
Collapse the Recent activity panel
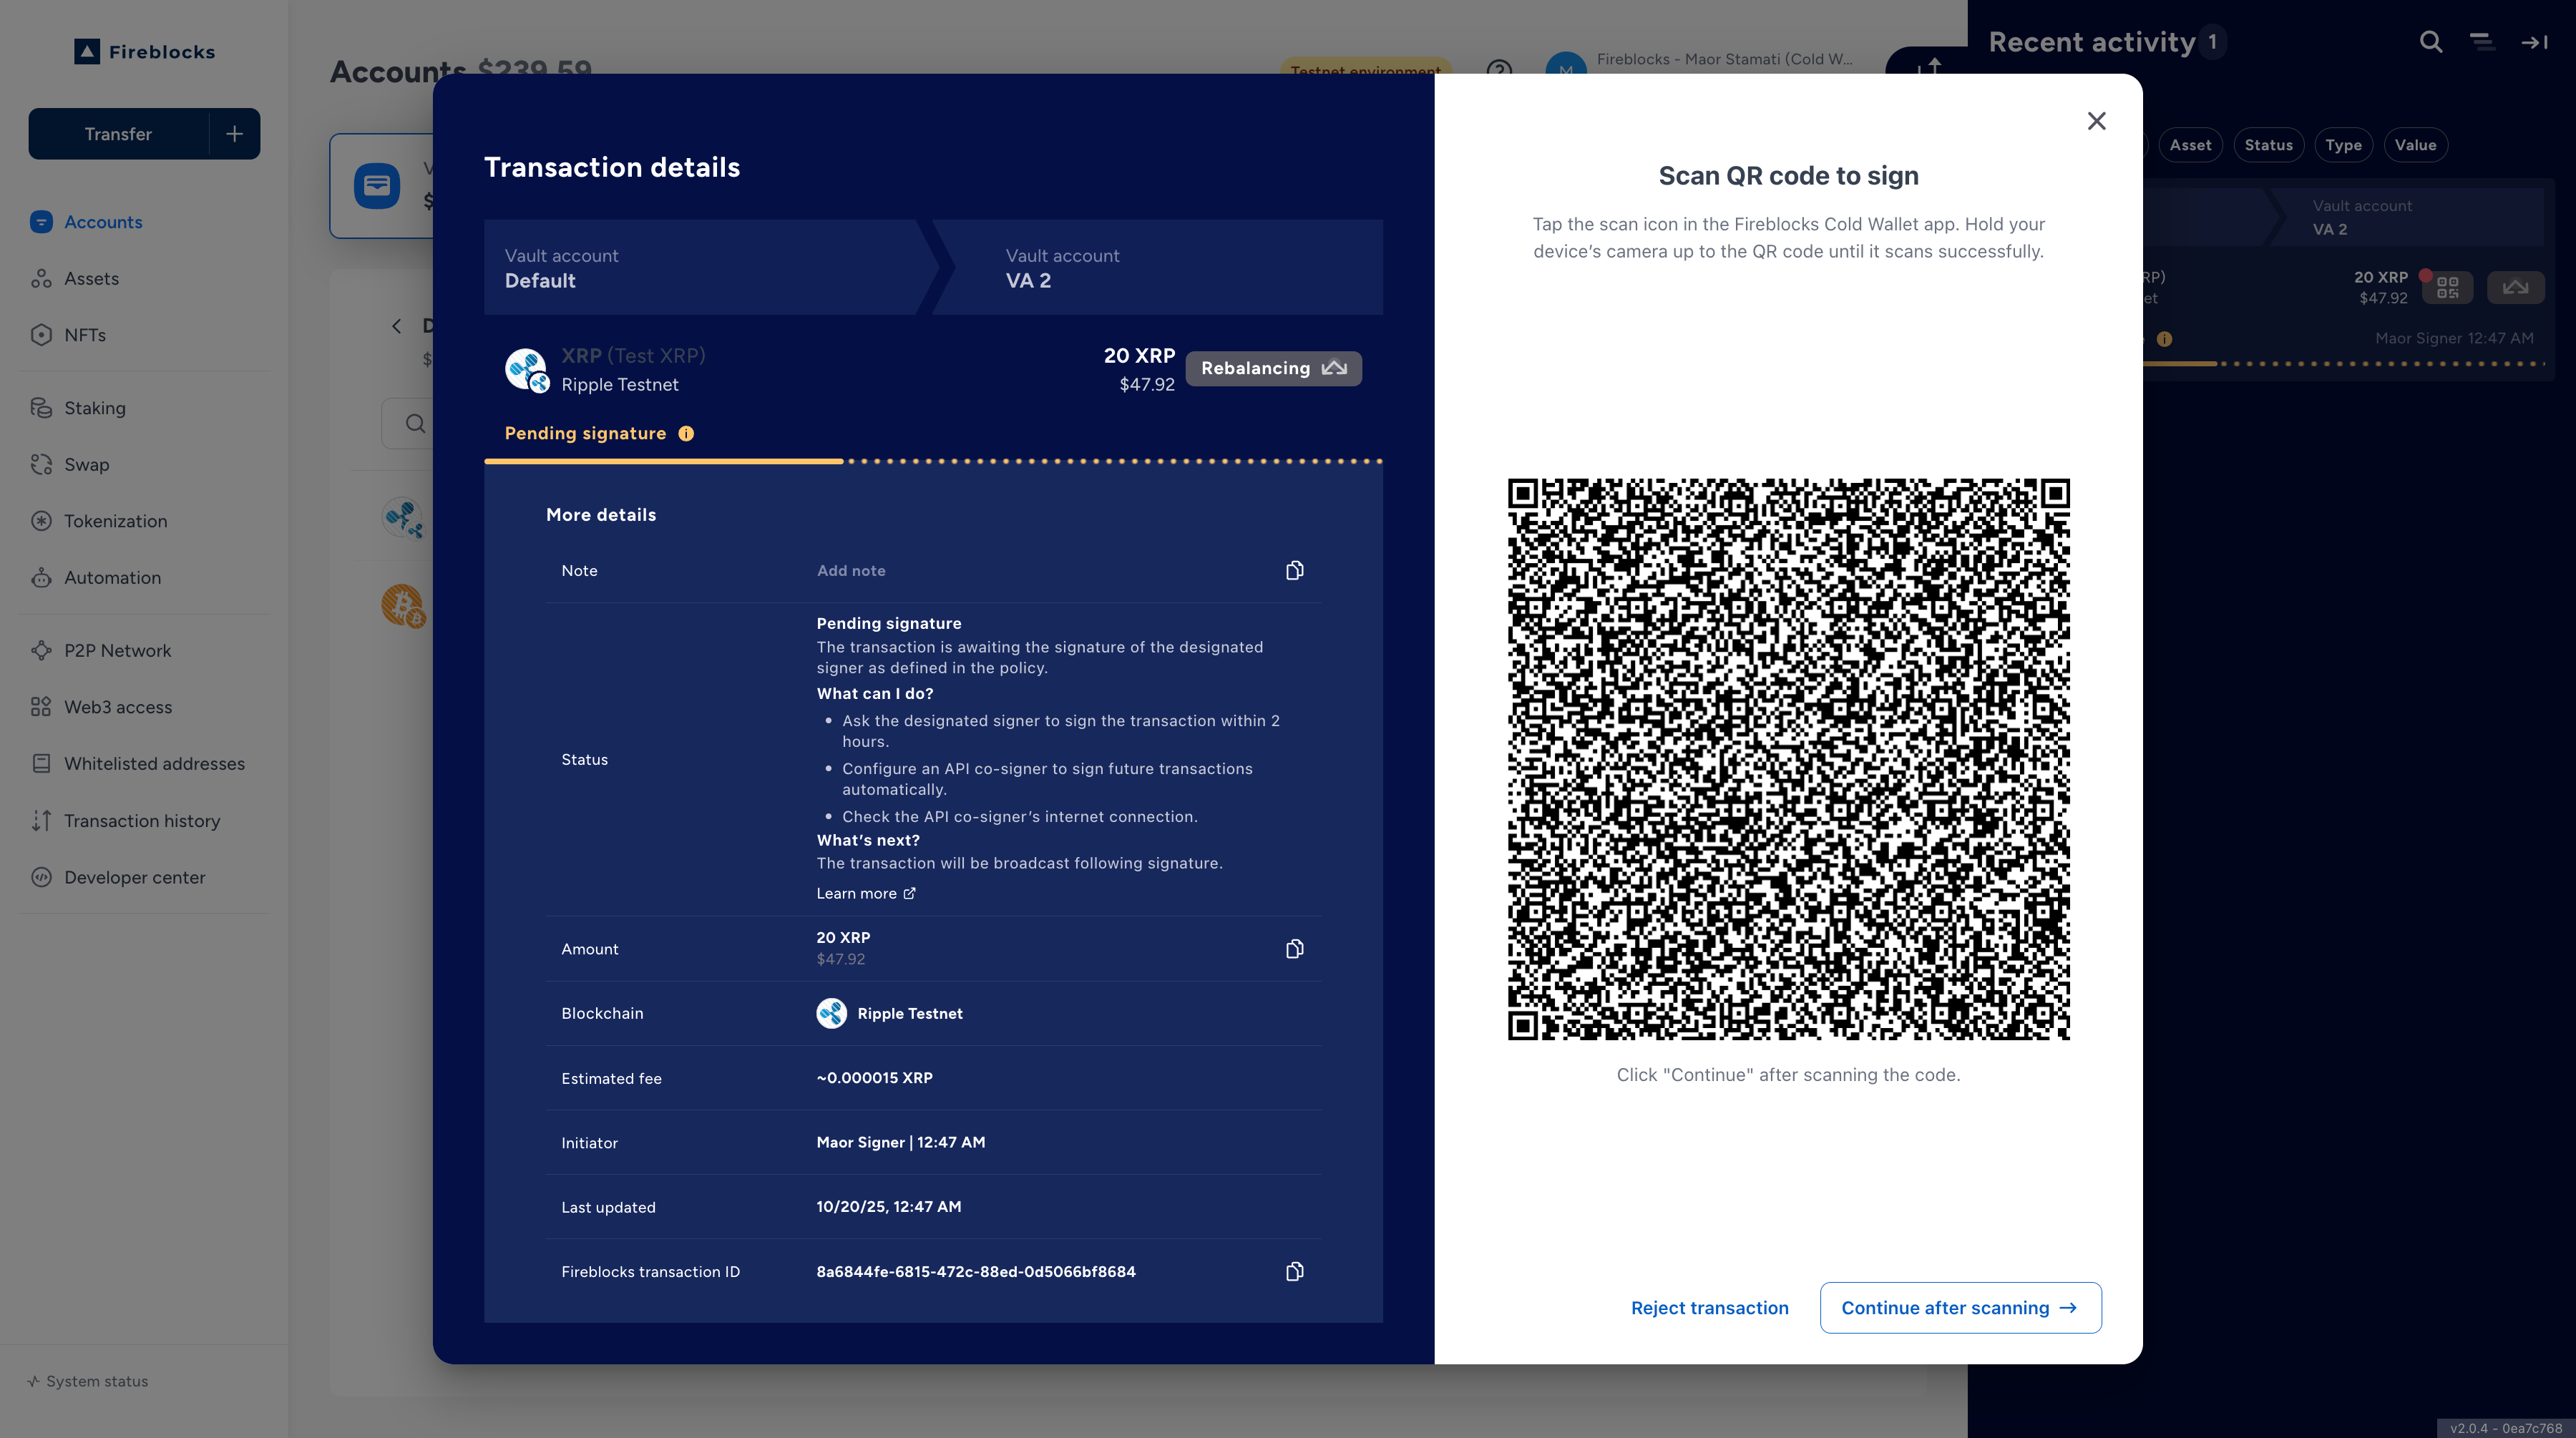click(2534, 42)
